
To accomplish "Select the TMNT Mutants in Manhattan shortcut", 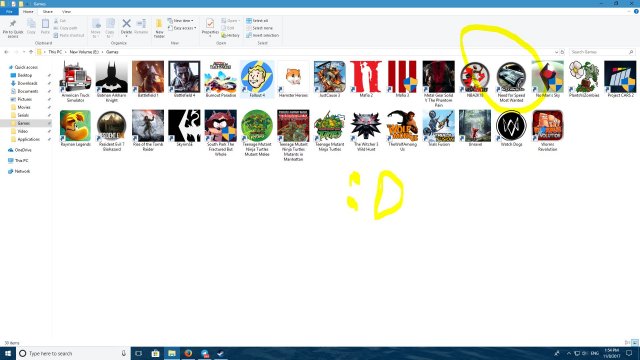I will pyautogui.click(x=293, y=135).
